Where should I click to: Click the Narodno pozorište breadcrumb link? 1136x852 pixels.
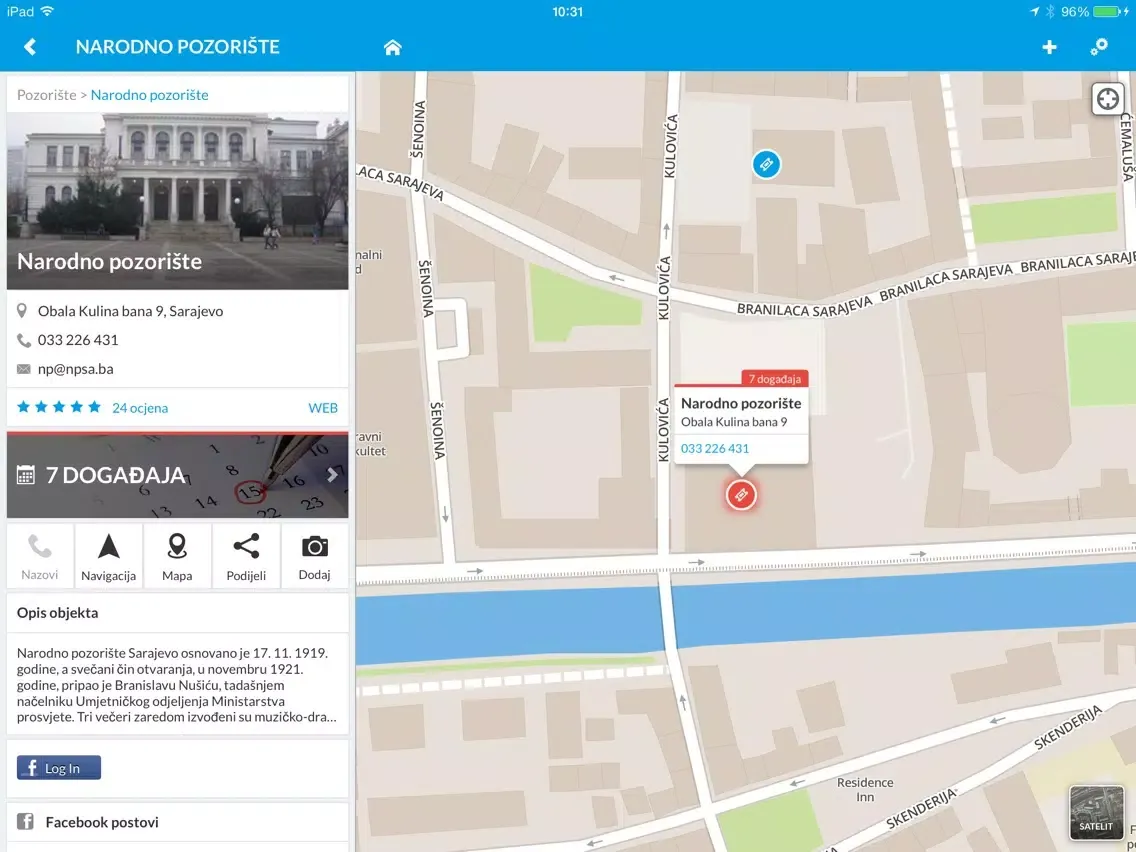149,95
